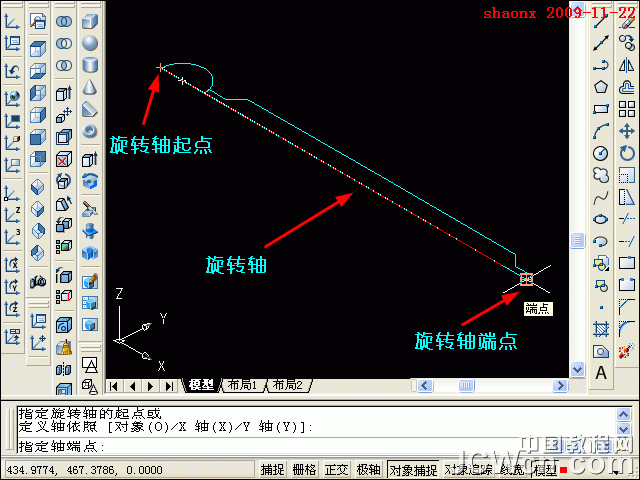Select the Rectangle tool
The width and height of the screenshot is (640, 480).
pos(600,109)
